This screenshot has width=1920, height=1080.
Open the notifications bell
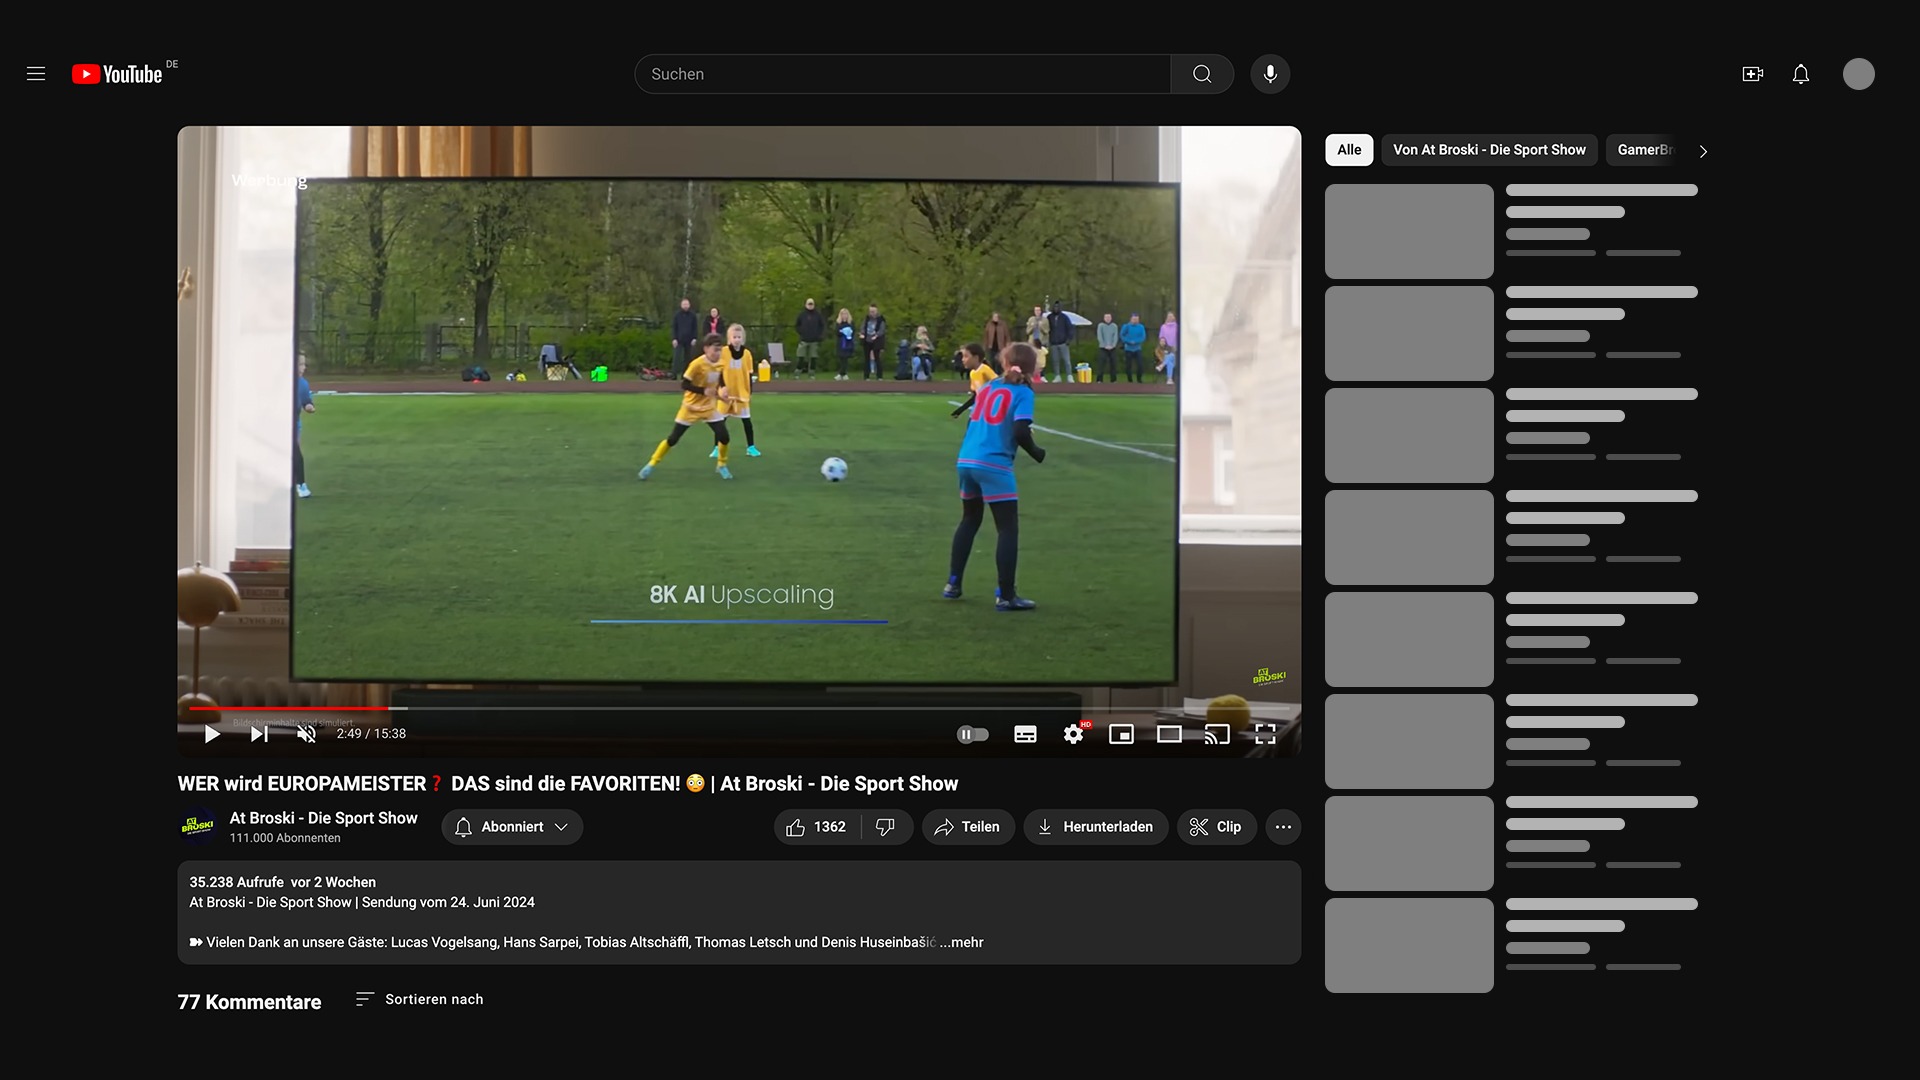(x=1801, y=74)
